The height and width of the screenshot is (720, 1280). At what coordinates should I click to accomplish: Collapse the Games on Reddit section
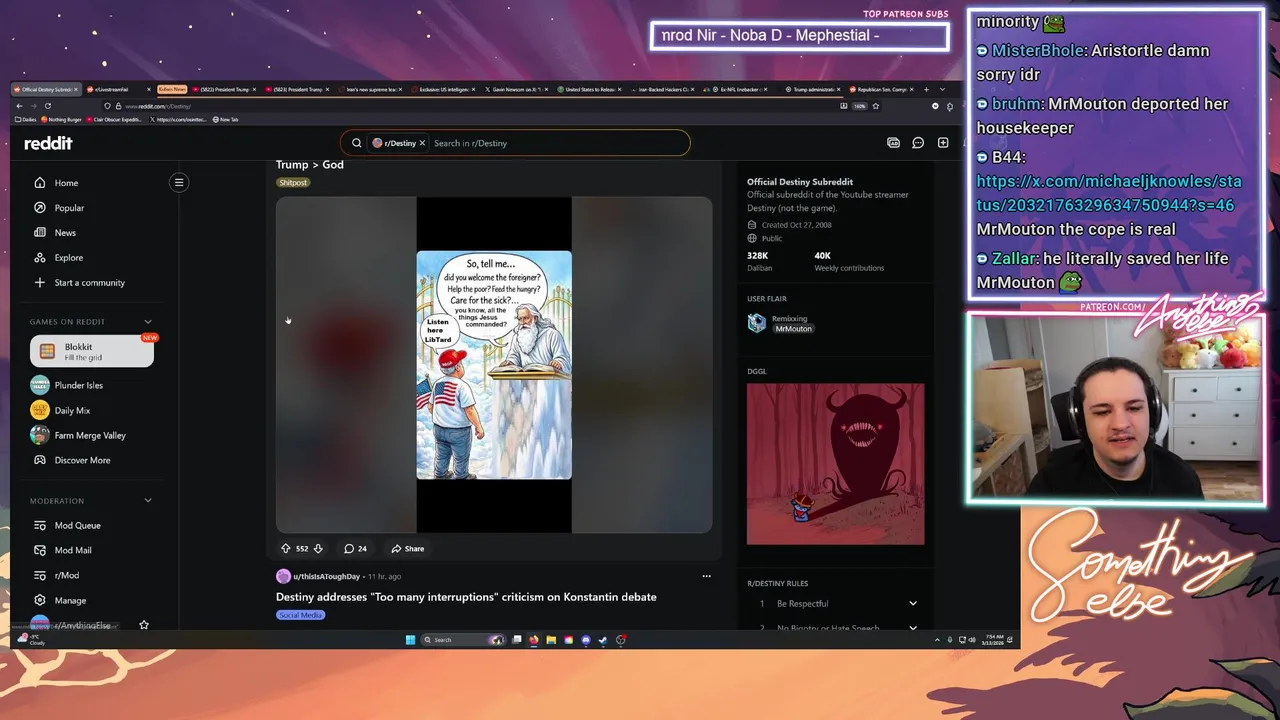148,322
